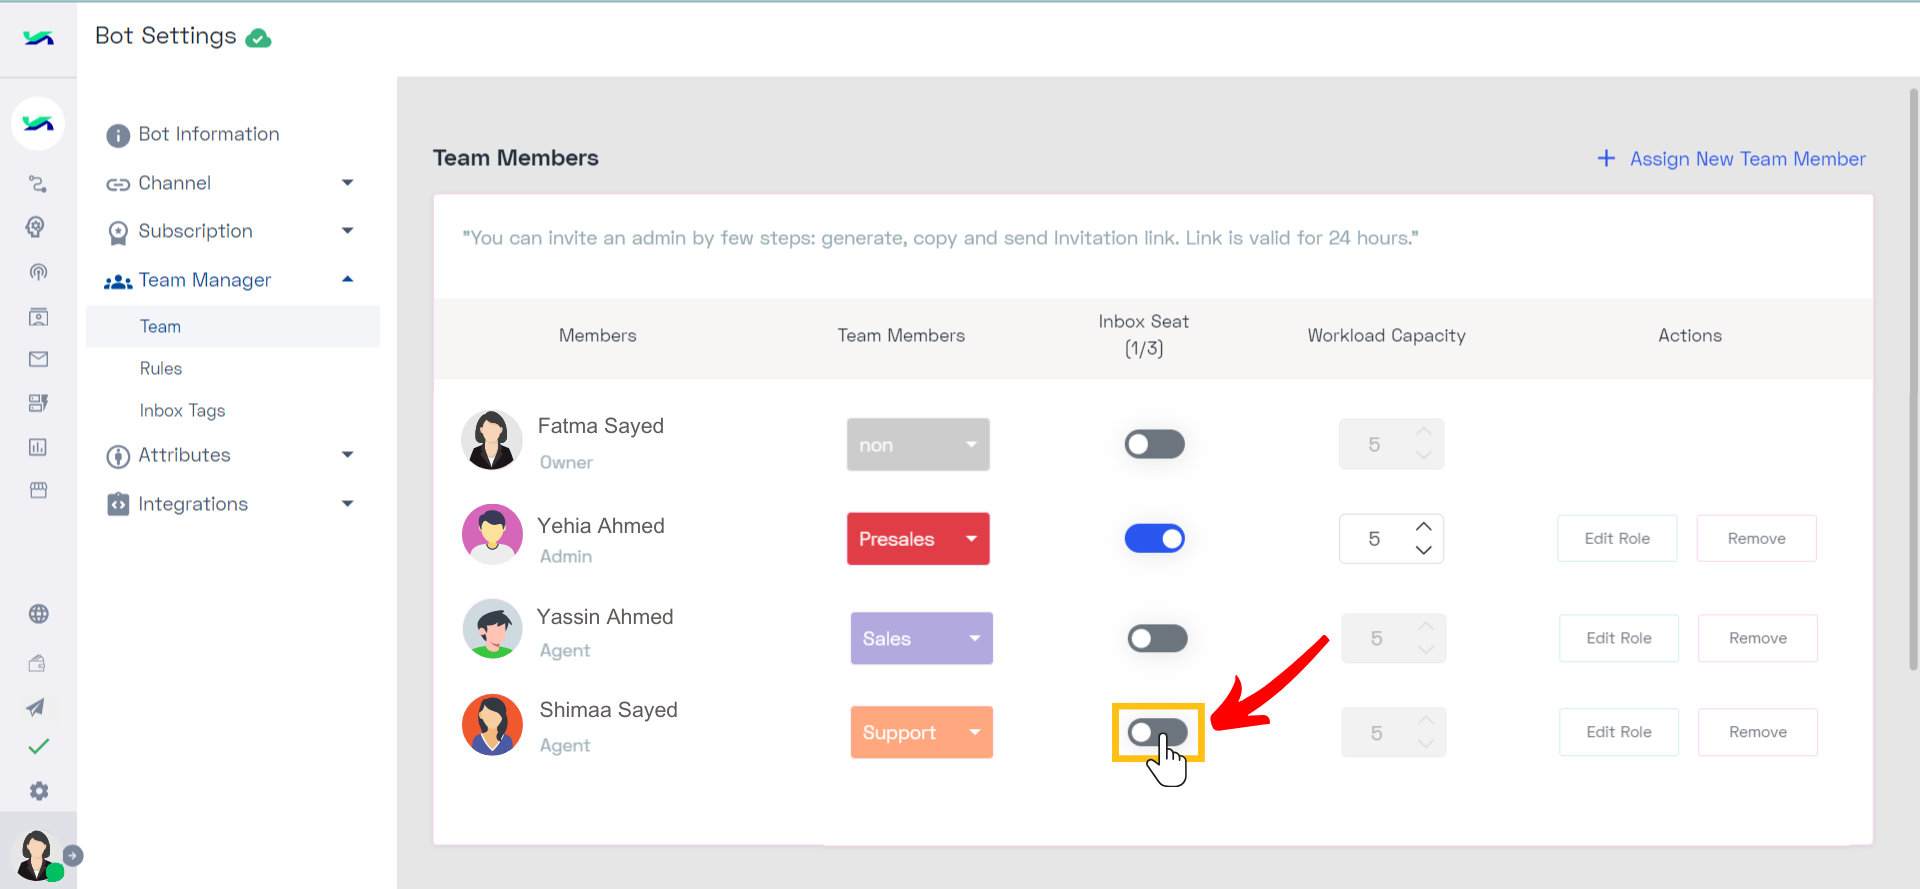Disable inbox seat for Yehia Ahmed
Viewport: 1920px width, 889px height.
pyautogui.click(x=1155, y=539)
